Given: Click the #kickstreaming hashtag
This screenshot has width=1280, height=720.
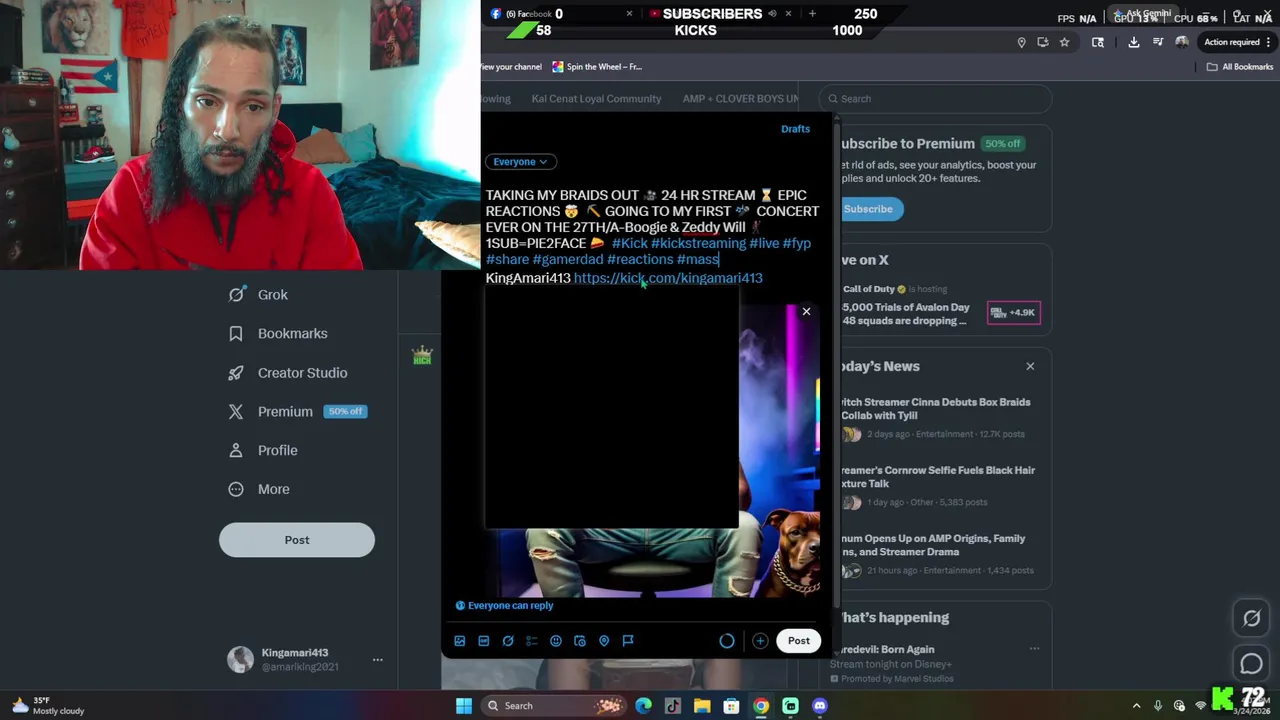Looking at the screenshot, I should (x=698, y=243).
